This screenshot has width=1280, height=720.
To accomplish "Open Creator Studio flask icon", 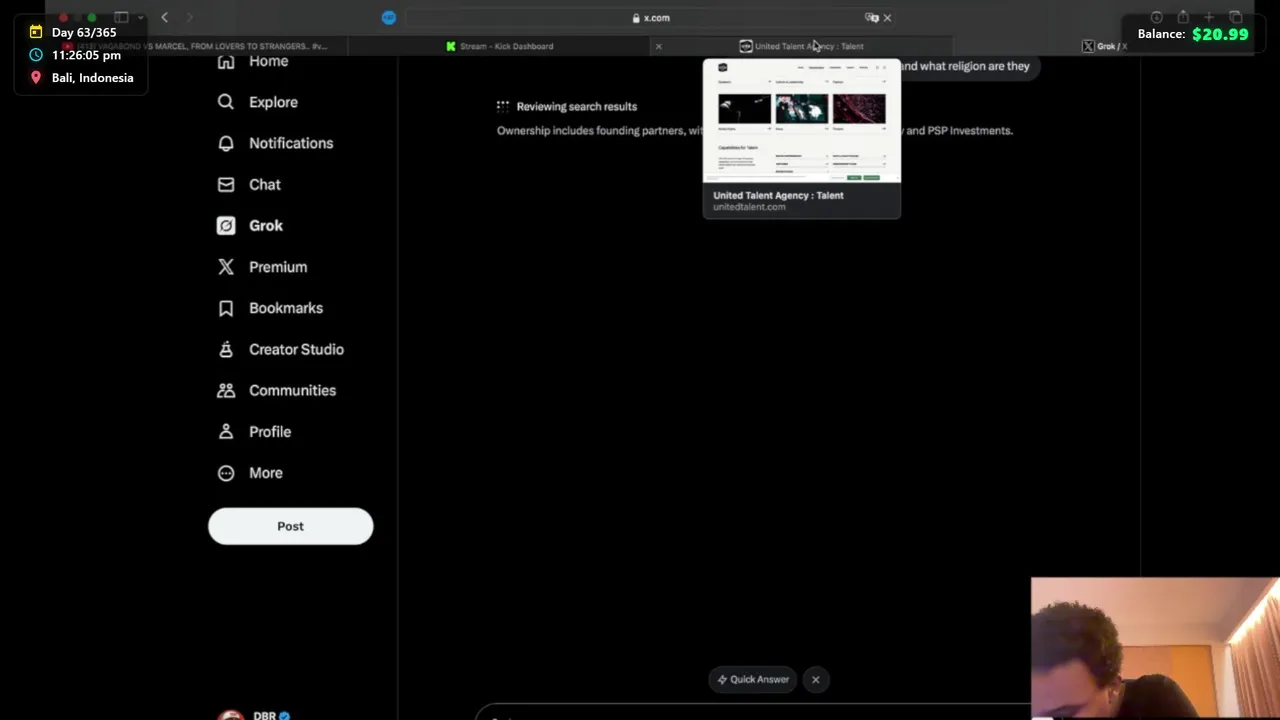I will click(226, 349).
